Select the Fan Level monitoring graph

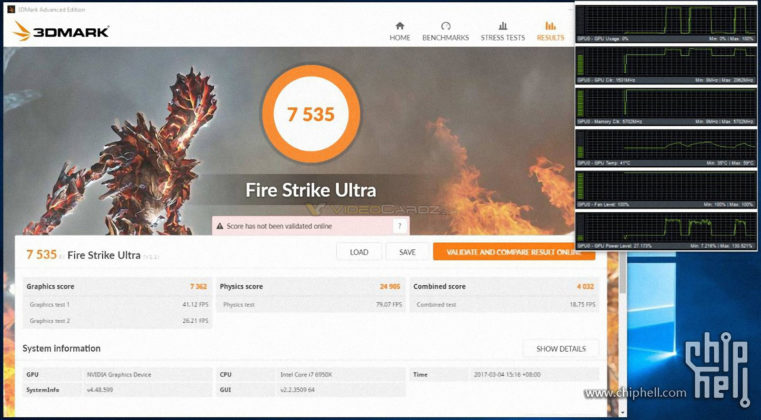pyautogui.click(x=666, y=187)
